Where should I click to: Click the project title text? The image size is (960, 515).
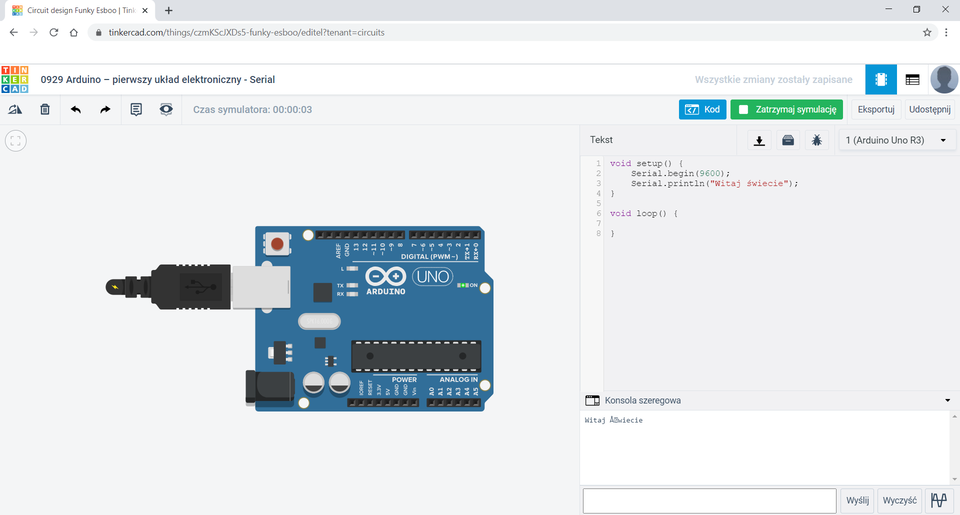click(x=158, y=80)
